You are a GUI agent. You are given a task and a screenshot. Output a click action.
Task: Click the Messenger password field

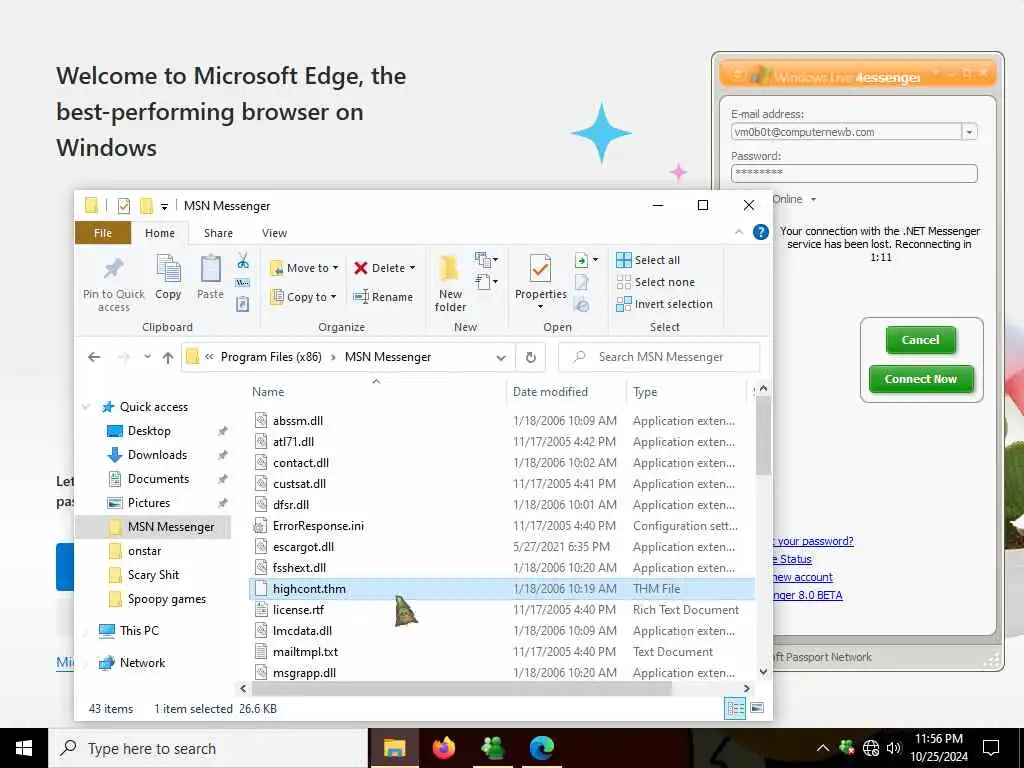click(854, 173)
